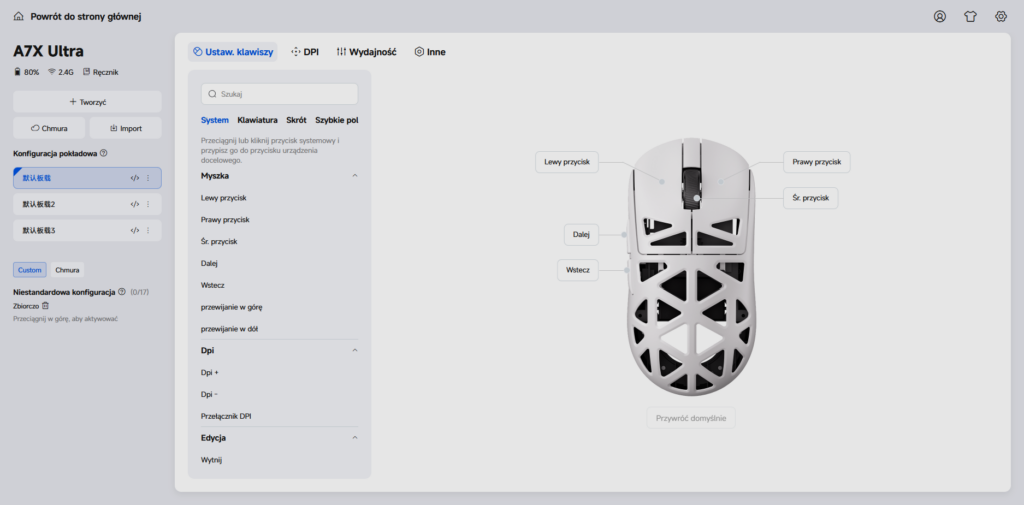1024x505 pixels.
Task: Collapse the Dpi section chevron
Action: point(355,350)
